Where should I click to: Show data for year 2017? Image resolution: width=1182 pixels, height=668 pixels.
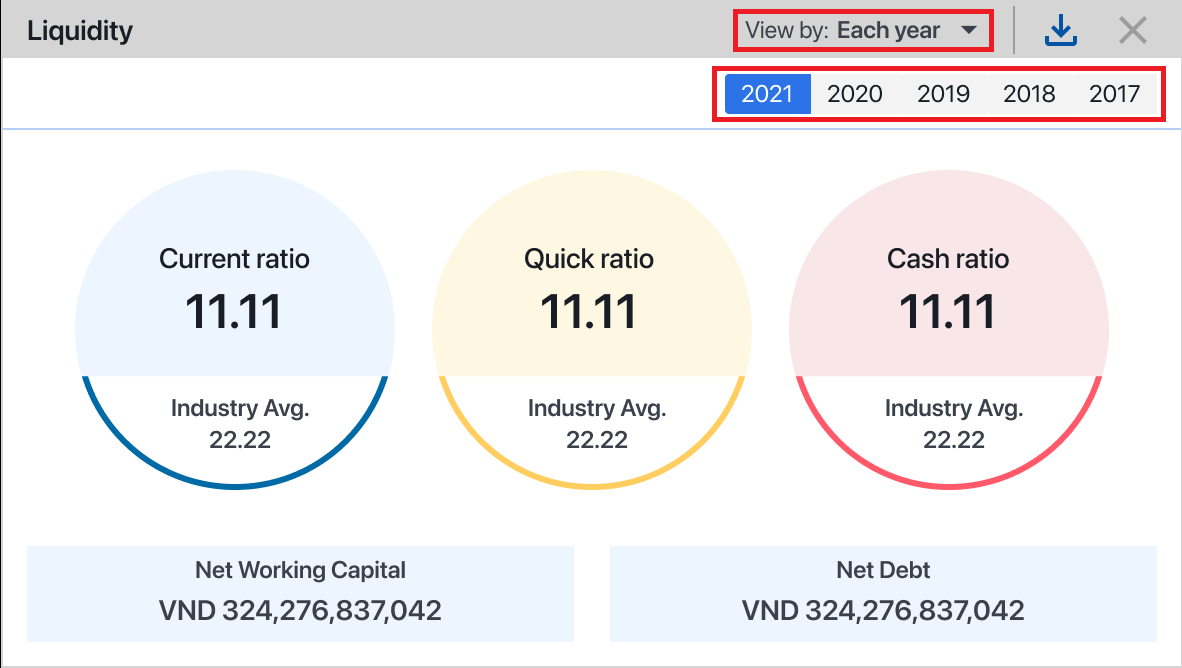coord(1115,94)
